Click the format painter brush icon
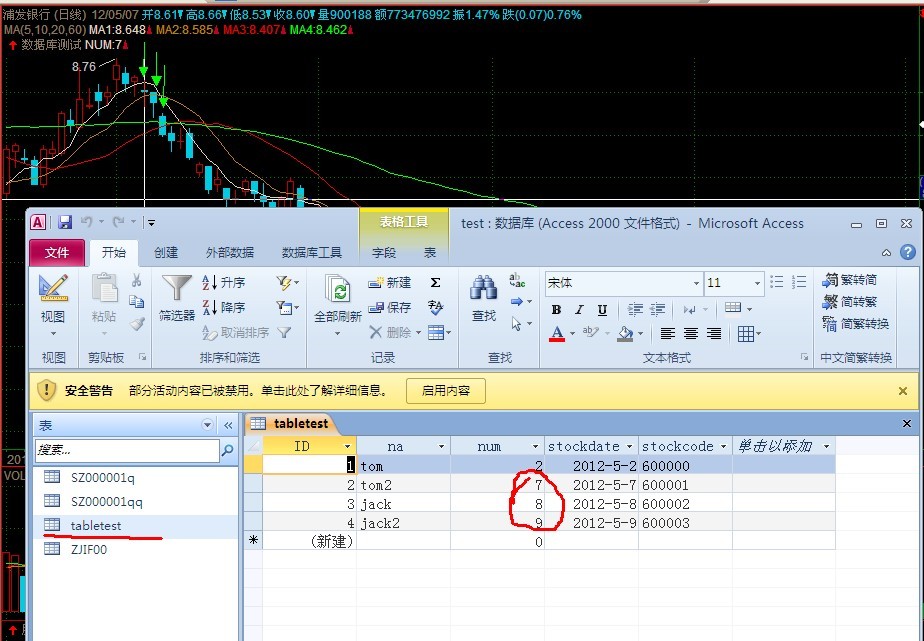 click(x=137, y=323)
